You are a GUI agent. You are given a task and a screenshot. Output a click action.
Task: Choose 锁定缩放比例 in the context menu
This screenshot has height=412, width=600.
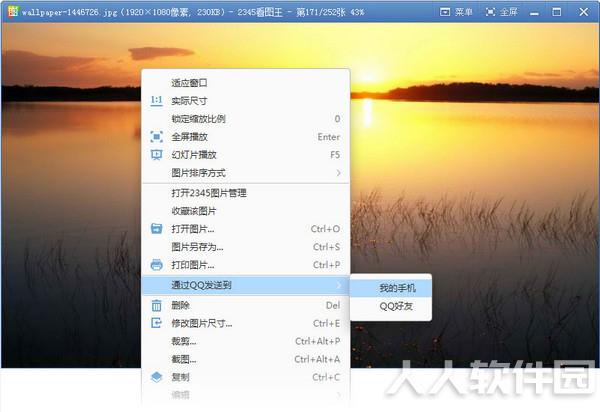[x=245, y=119]
